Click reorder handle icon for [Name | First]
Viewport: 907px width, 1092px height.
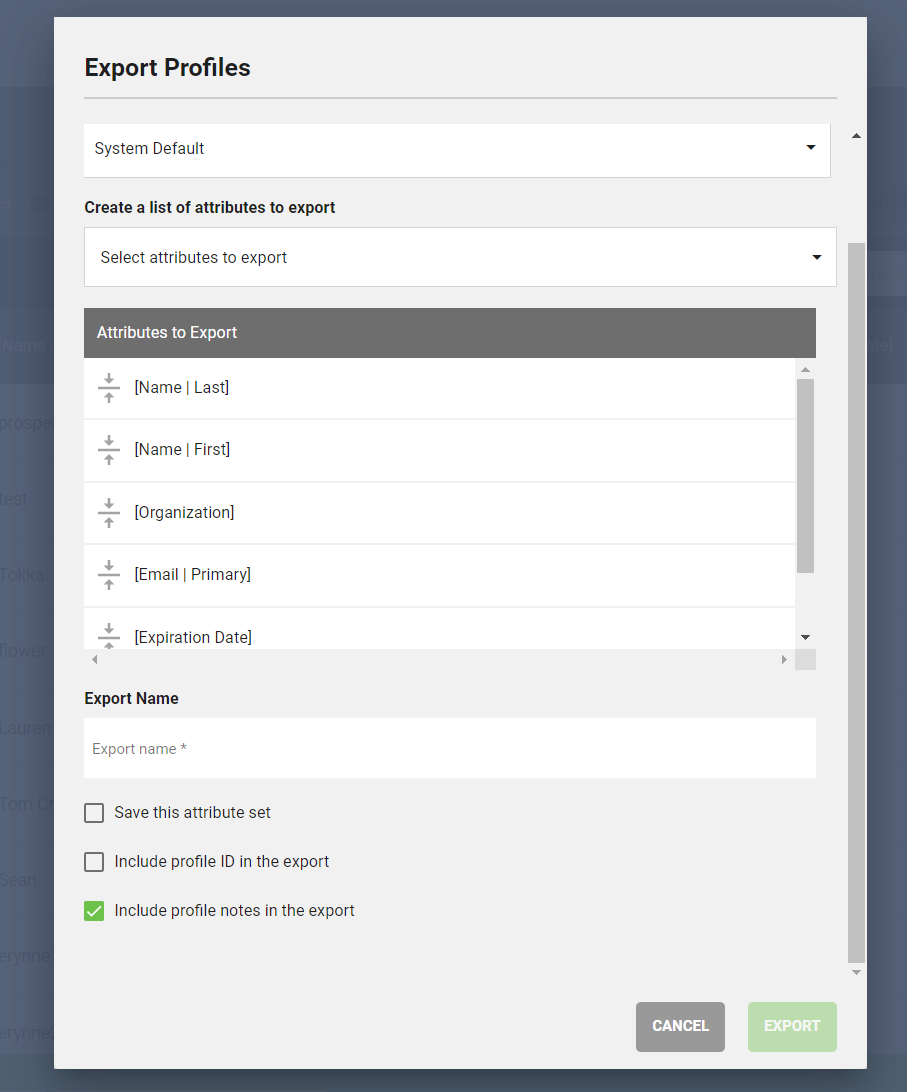(109, 450)
